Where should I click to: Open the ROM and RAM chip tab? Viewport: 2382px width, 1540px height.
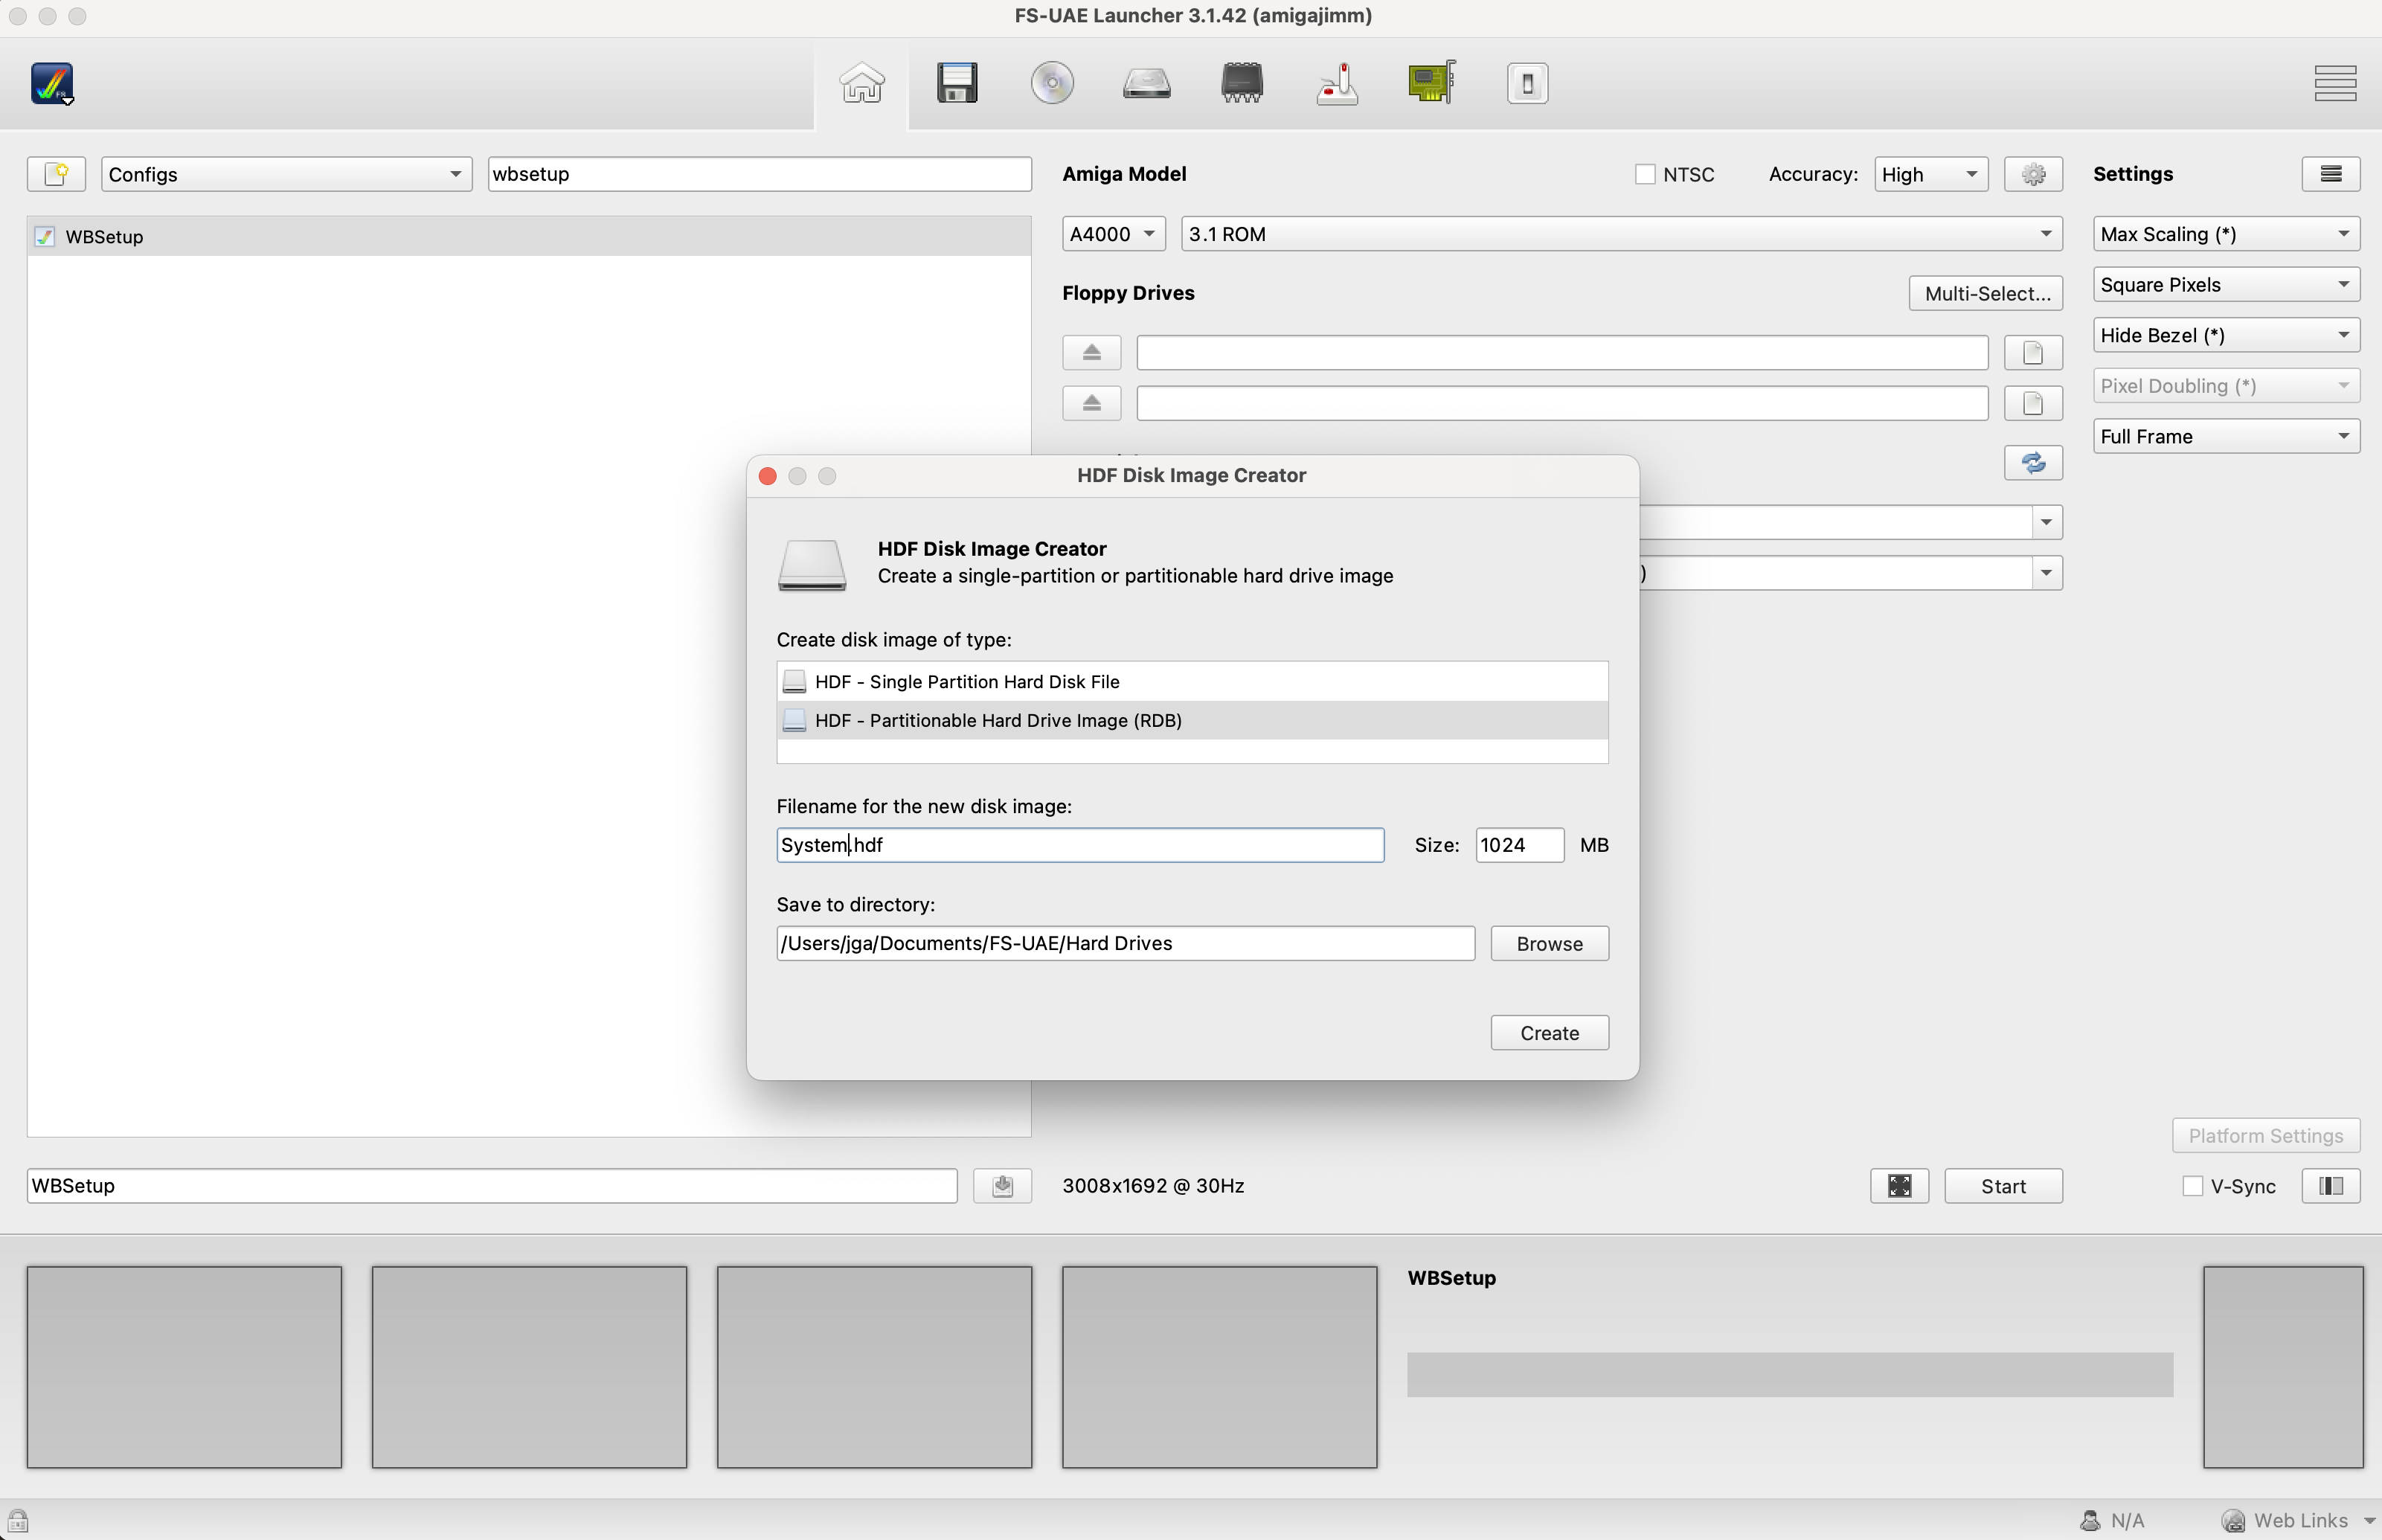click(1241, 83)
